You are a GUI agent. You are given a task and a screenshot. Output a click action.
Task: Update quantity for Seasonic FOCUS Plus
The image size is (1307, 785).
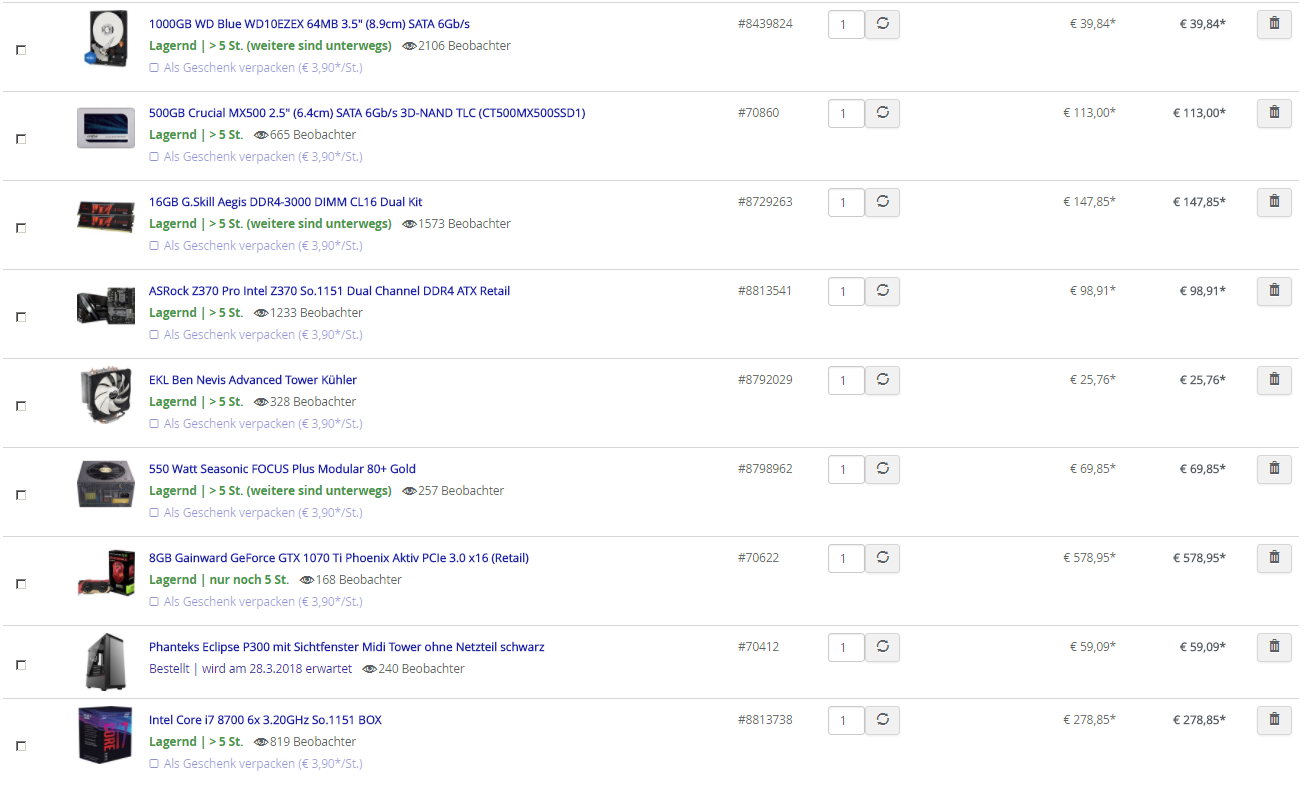point(882,469)
